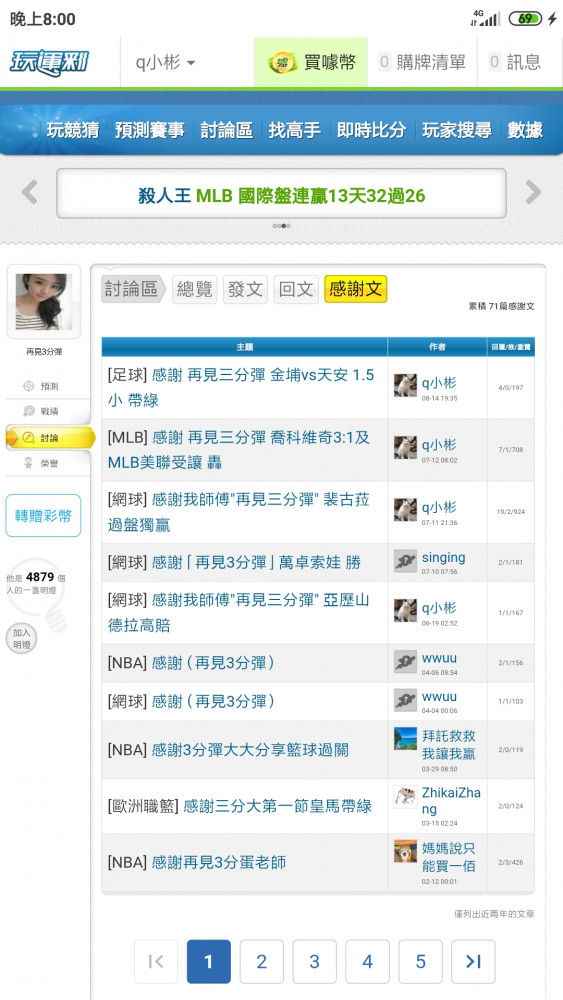Go to page 2
This screenshot has width=563, height=1000.
click(x=261, y=961)
